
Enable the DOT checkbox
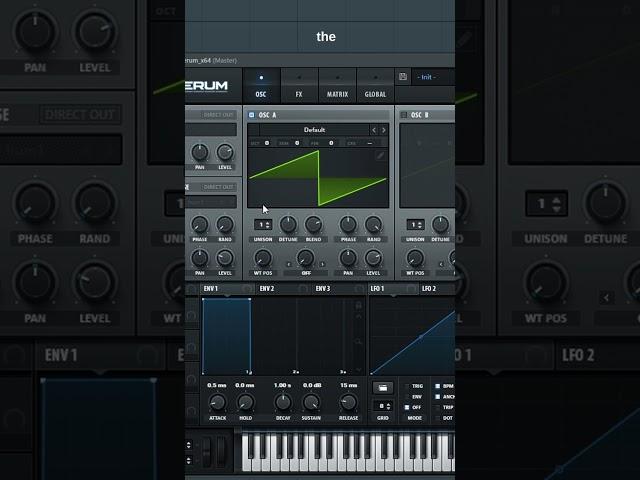(x=438, y=418)
